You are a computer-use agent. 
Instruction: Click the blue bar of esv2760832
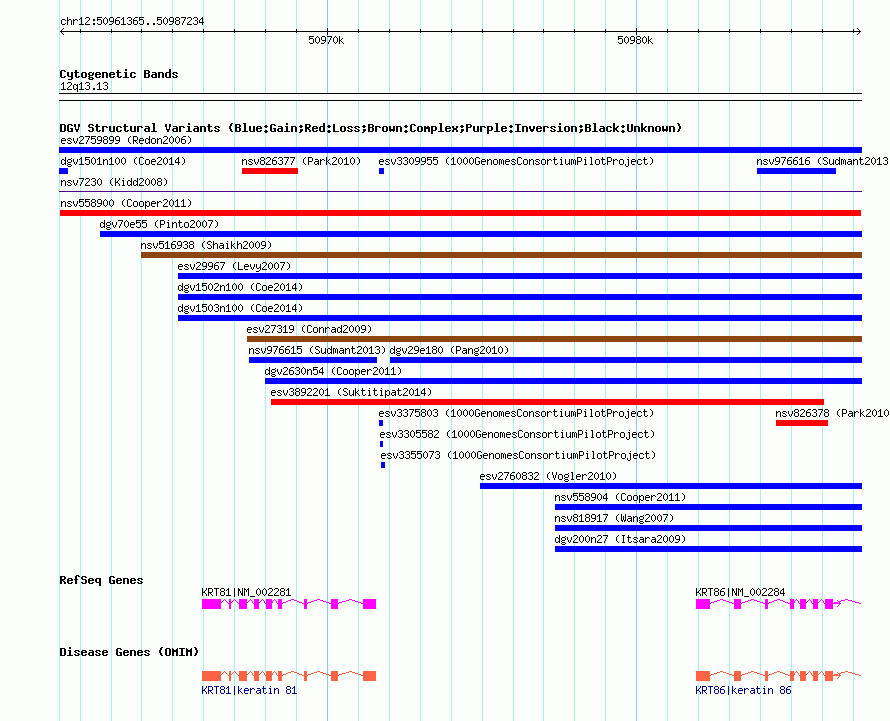671,486
